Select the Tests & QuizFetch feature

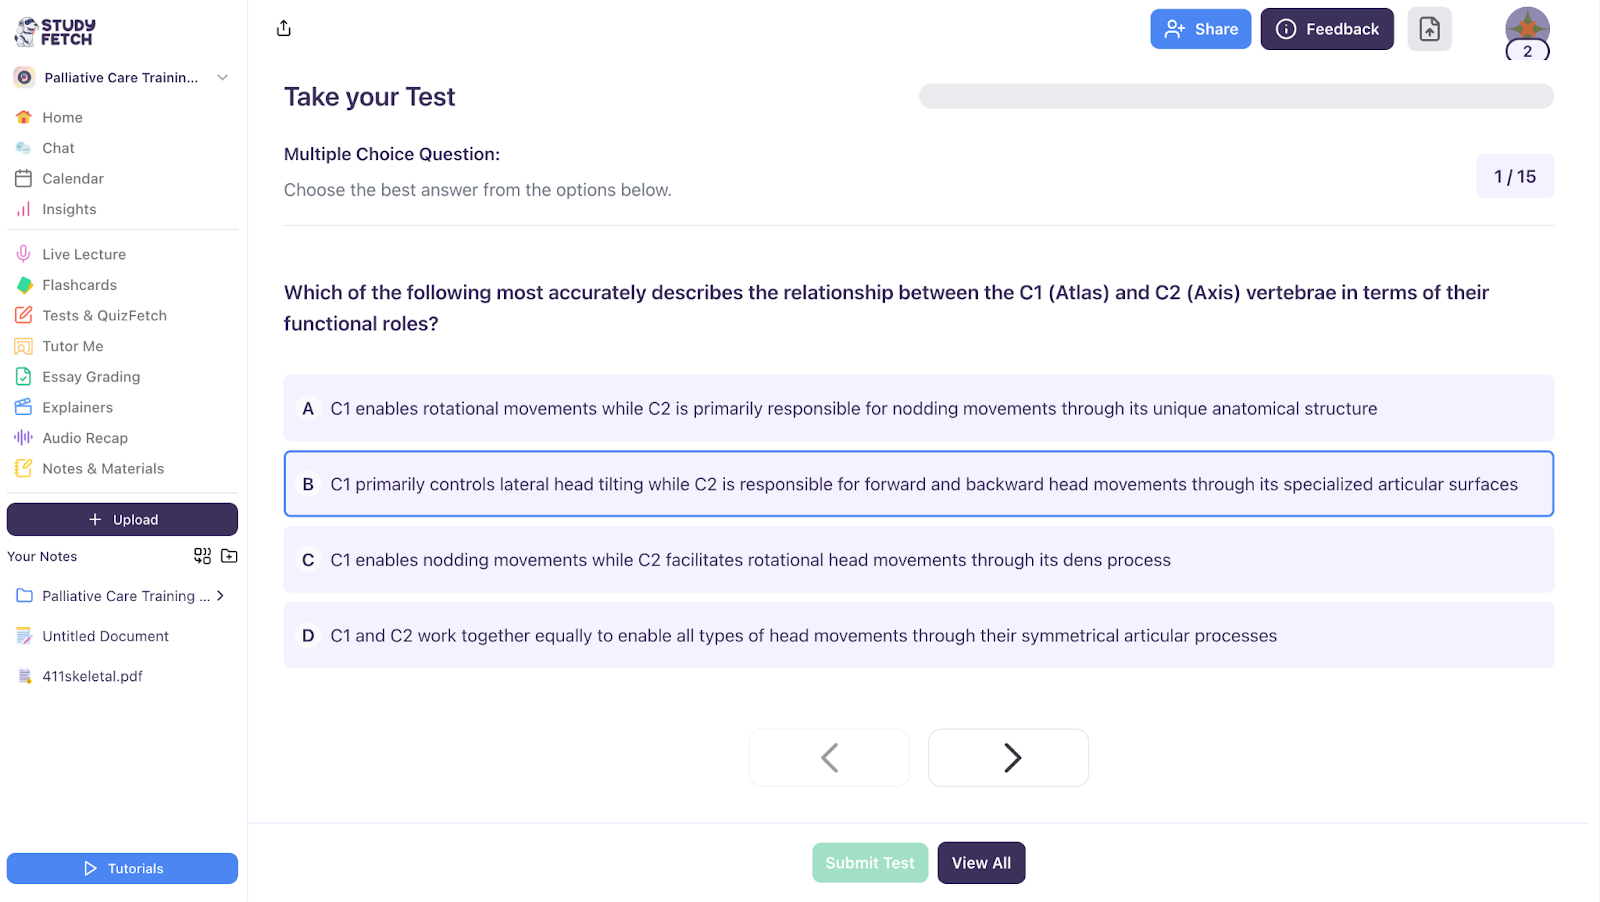[x=104, y=315]
